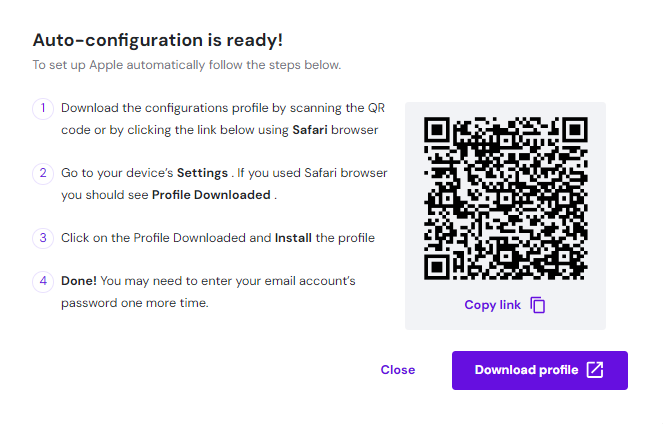Screen dimensions: 663x424
Task: Copy the profile link via Copy link text
Action: tap(492, 305)
